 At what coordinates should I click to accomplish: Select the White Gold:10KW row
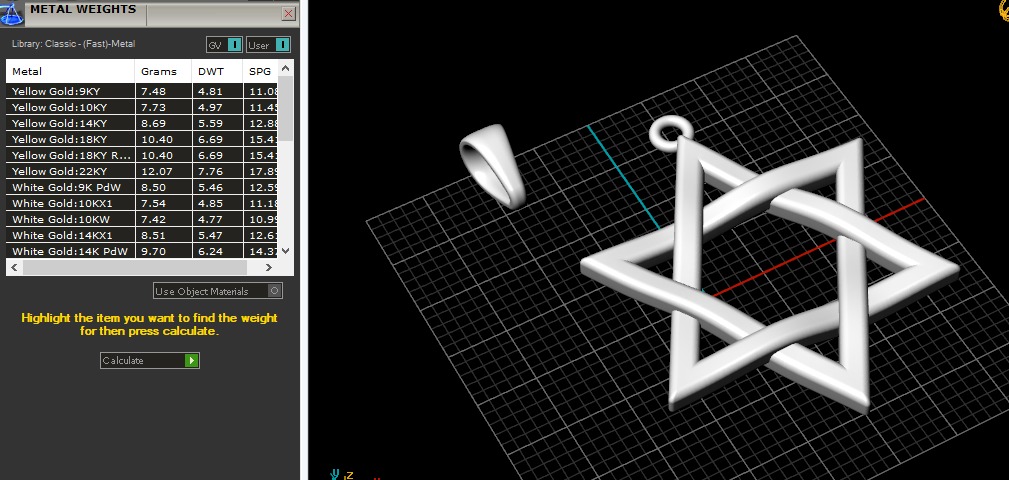point(142,219)
